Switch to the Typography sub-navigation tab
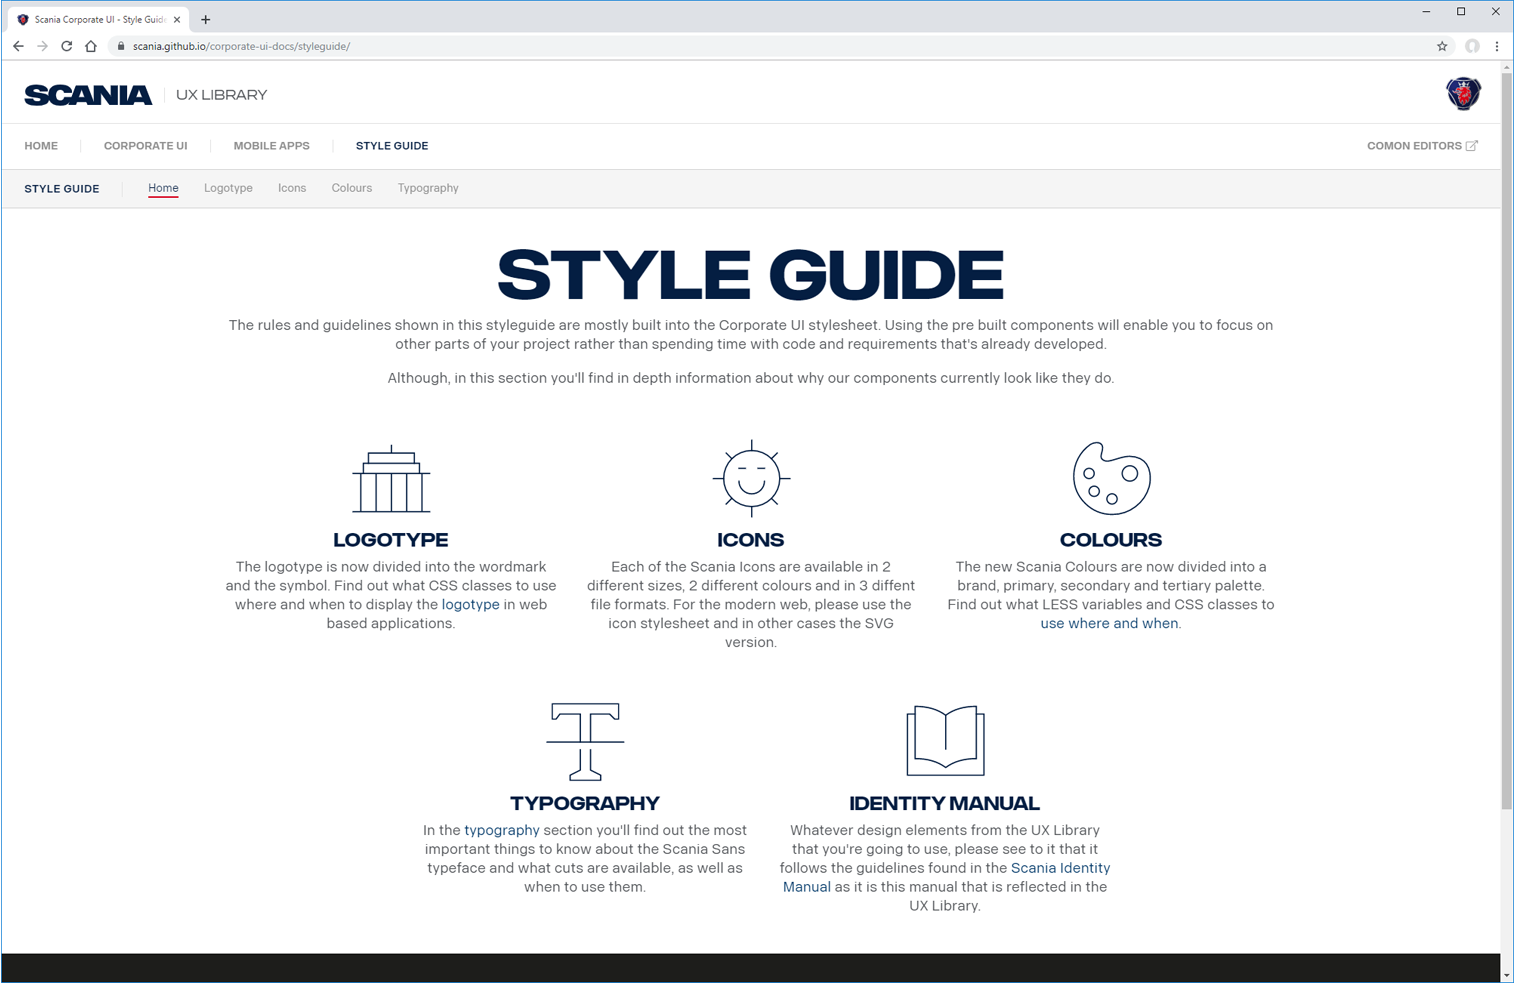 point(428,188)
